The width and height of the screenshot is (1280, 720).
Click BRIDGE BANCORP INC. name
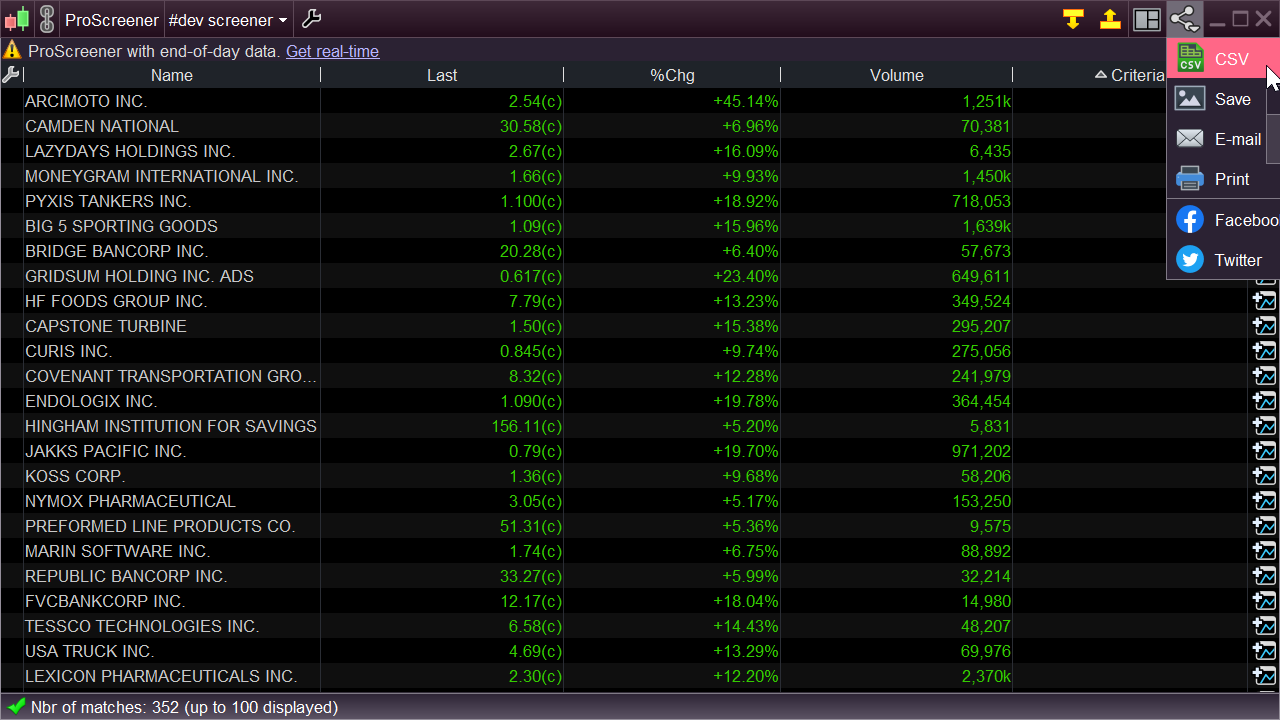(116, 251)
